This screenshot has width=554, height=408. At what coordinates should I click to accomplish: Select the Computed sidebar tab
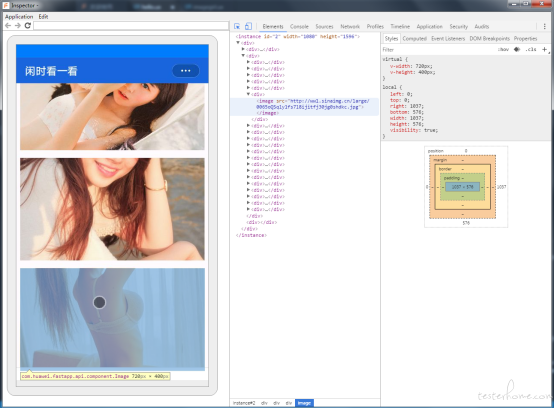point(414,39)
